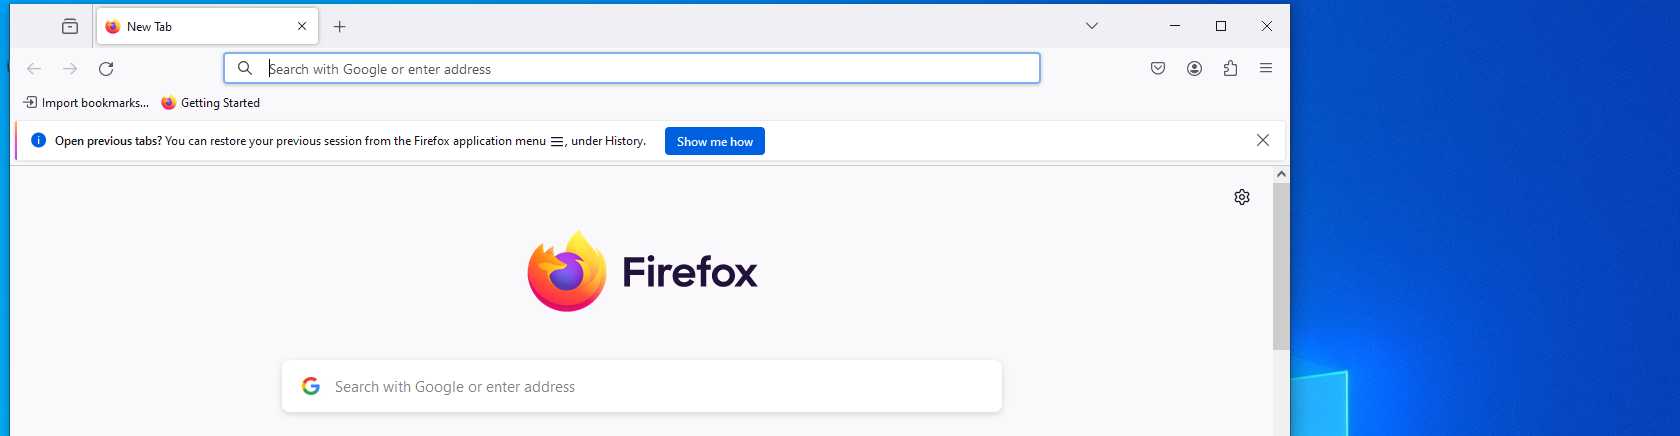The image size is (1680, 436).
Task: Open a new tab with plus button
Action: click(340, 27)
